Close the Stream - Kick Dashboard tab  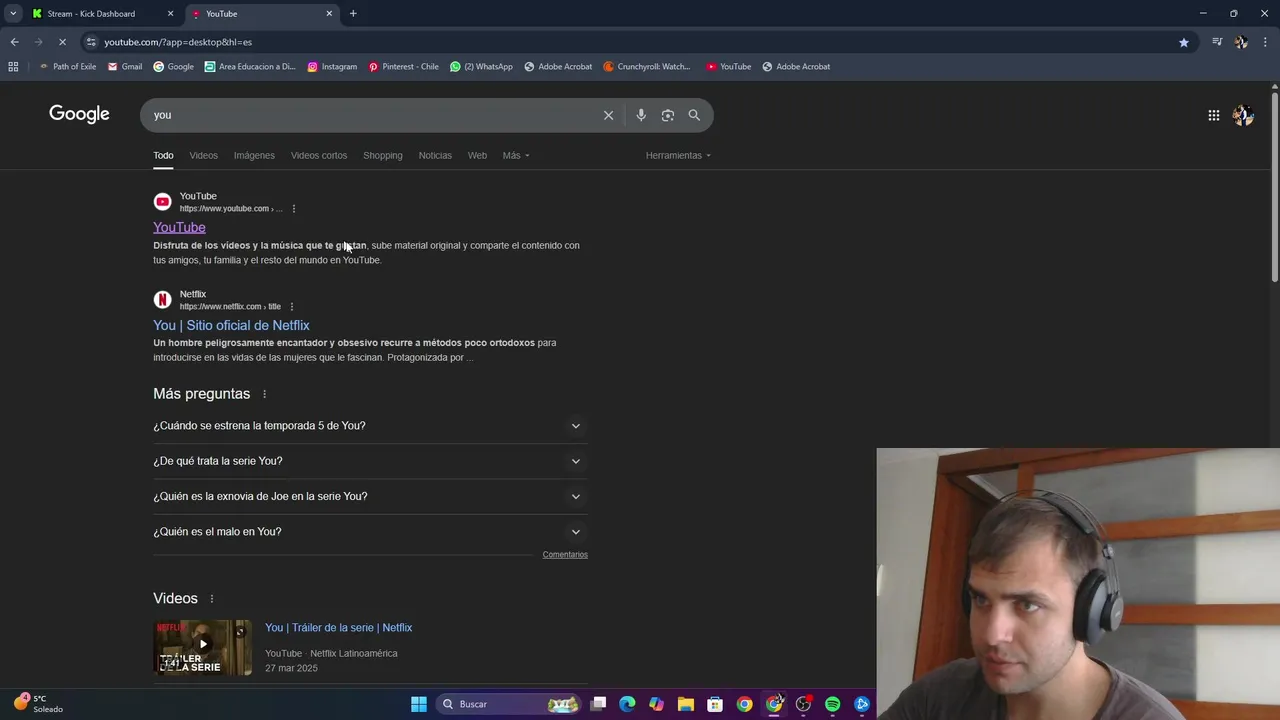coord(170,14)
